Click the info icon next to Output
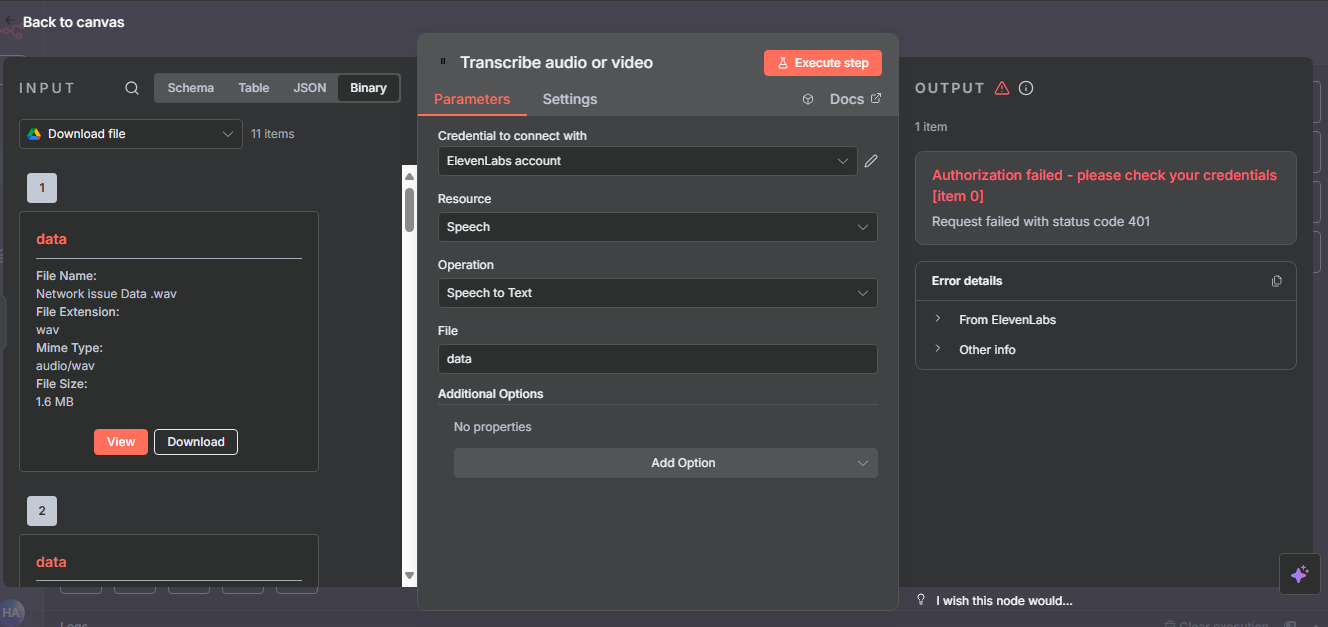 1026,88
